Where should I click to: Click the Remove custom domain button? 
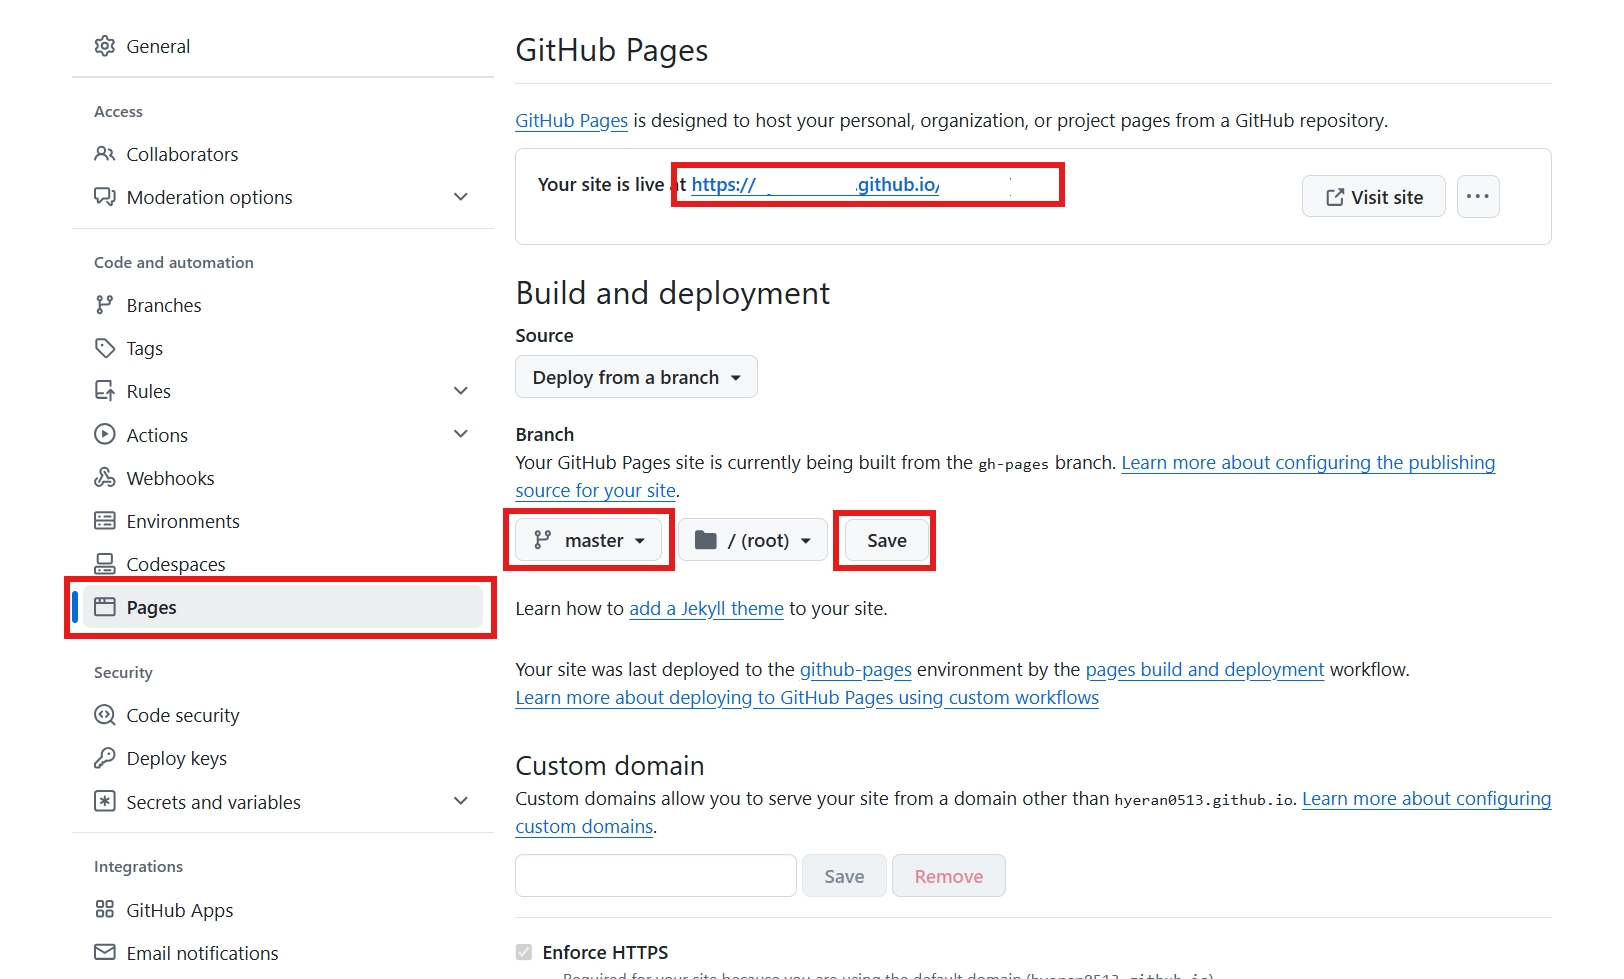click(949, 876)
